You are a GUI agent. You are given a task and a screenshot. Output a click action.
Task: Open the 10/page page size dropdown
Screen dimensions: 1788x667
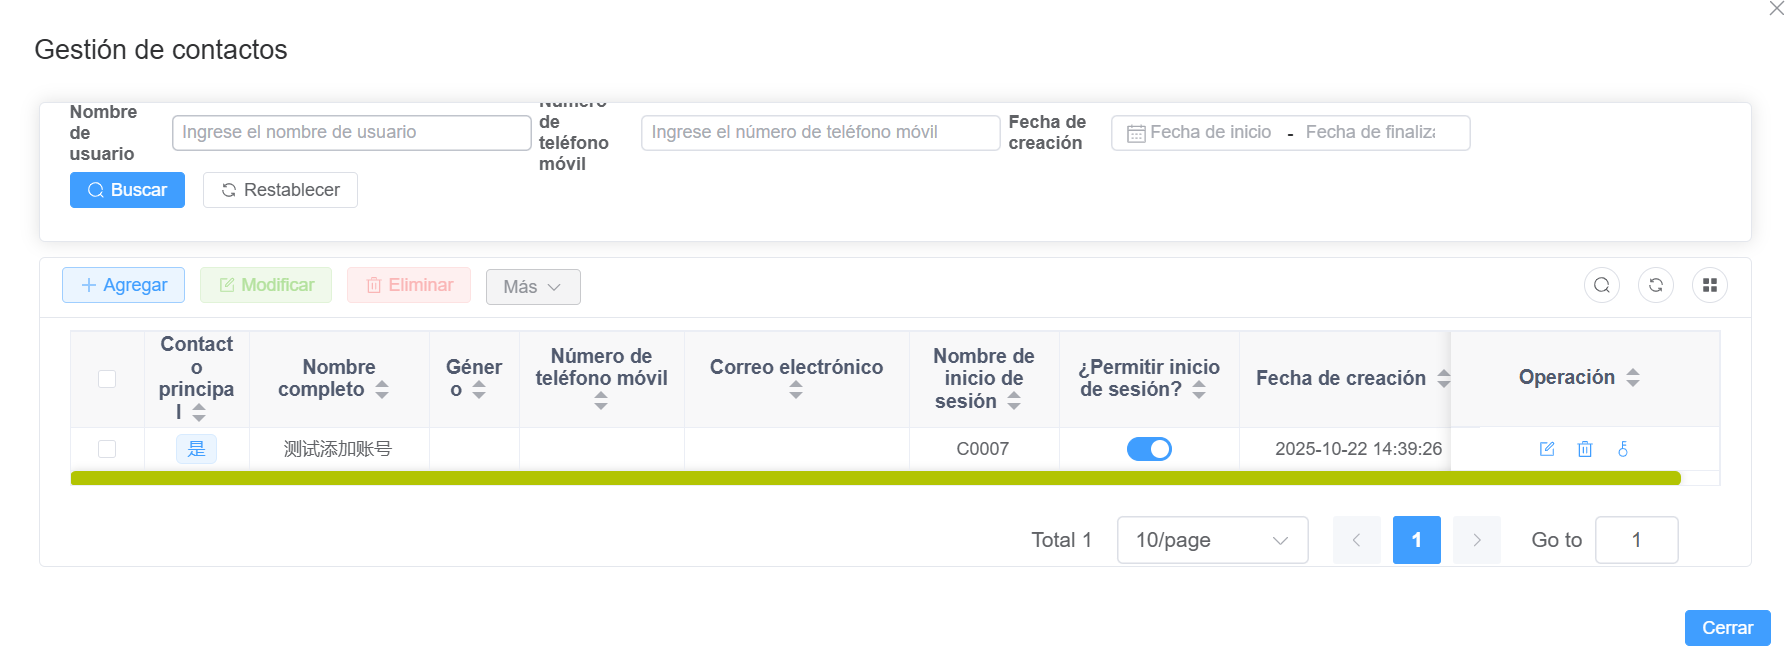point(1211,540)
